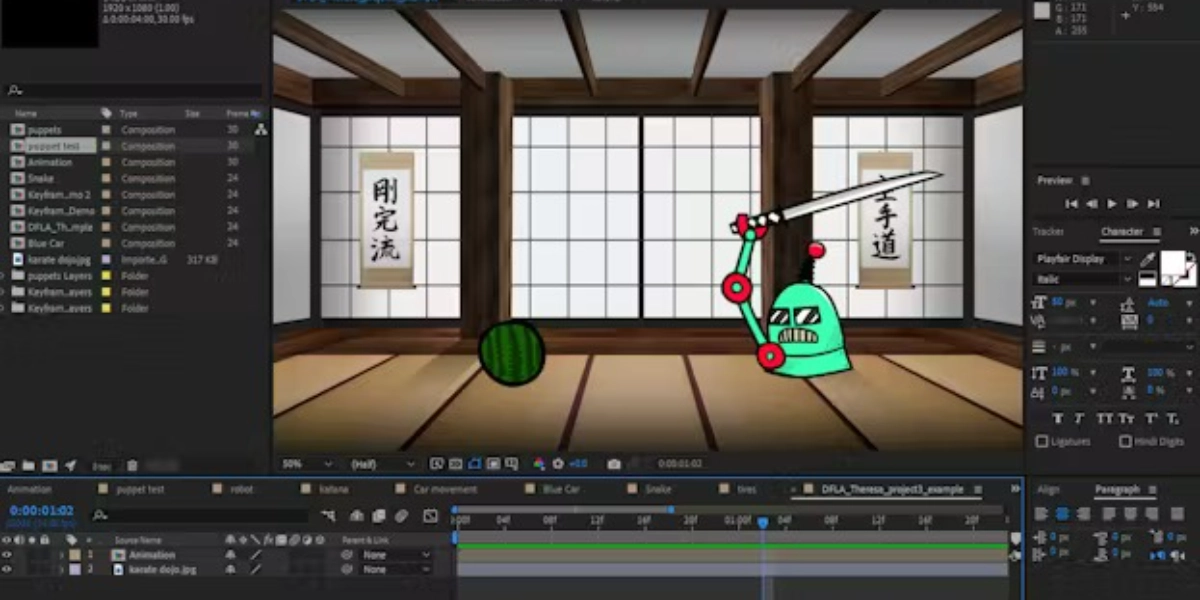Apply center text alignment in Paragraph panel
This screenshot has width=1200, height=600.
[1062, 514]
